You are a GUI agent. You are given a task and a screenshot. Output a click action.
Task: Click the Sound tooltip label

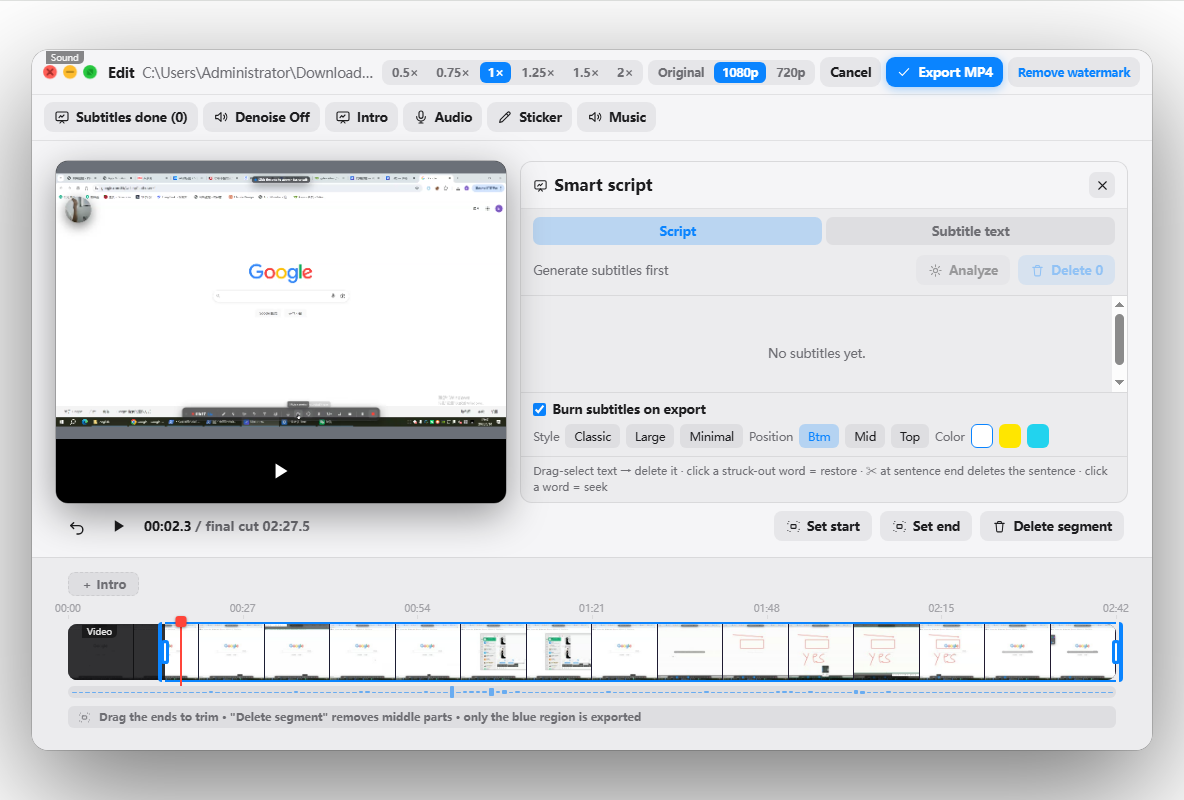click(x=65, y=57)
